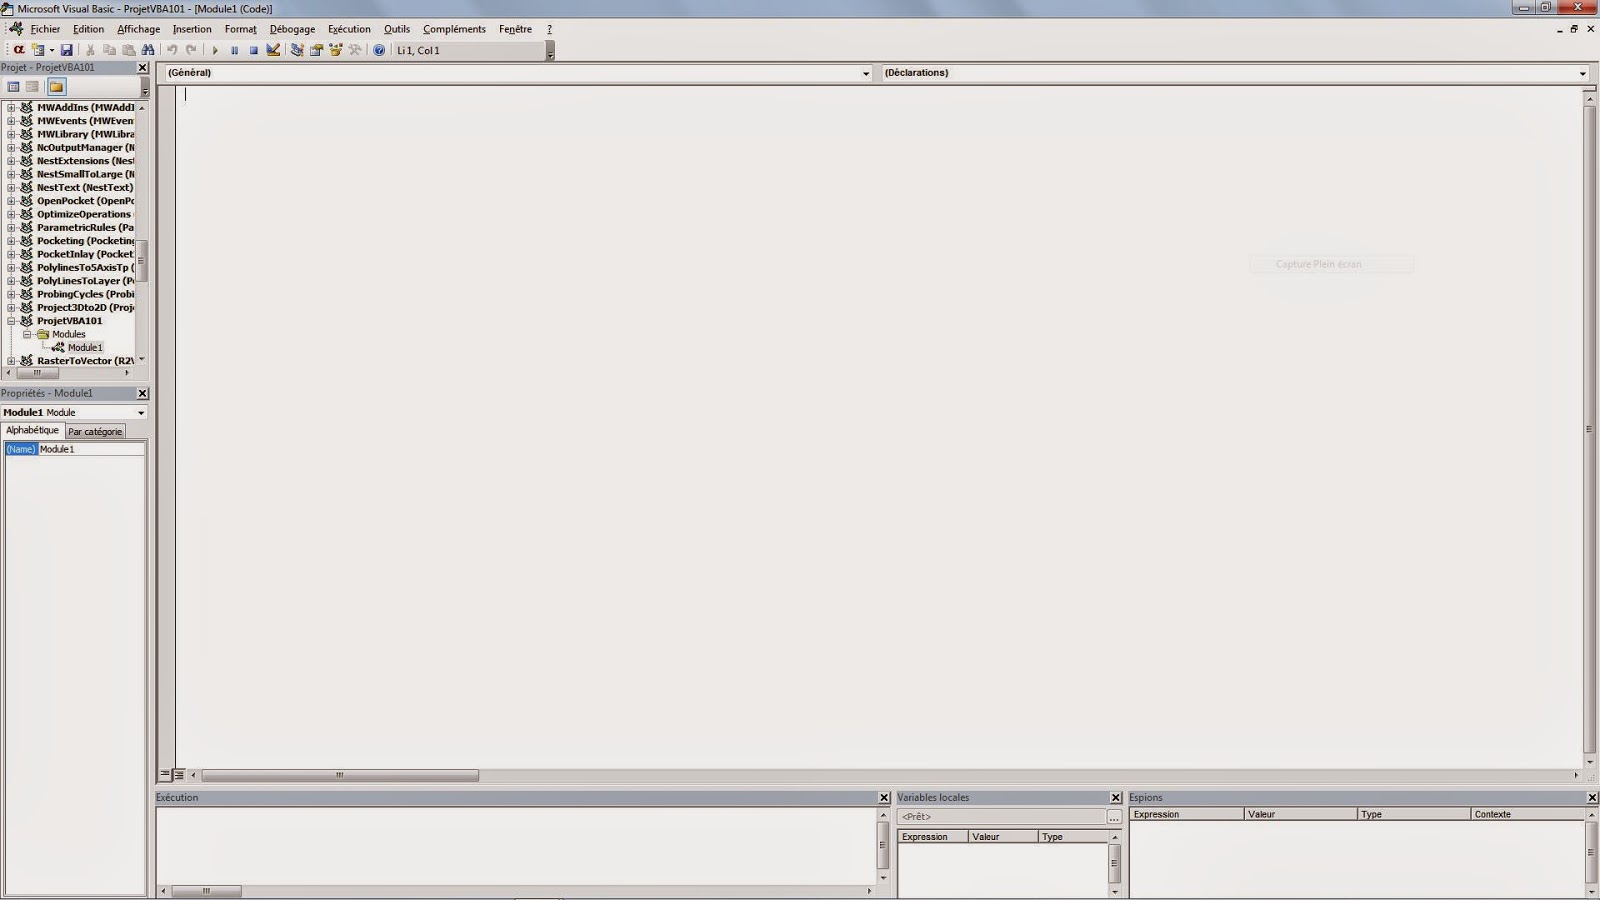Open Find with the binoculars icon
1600x900 pixels.
point(148,50)
